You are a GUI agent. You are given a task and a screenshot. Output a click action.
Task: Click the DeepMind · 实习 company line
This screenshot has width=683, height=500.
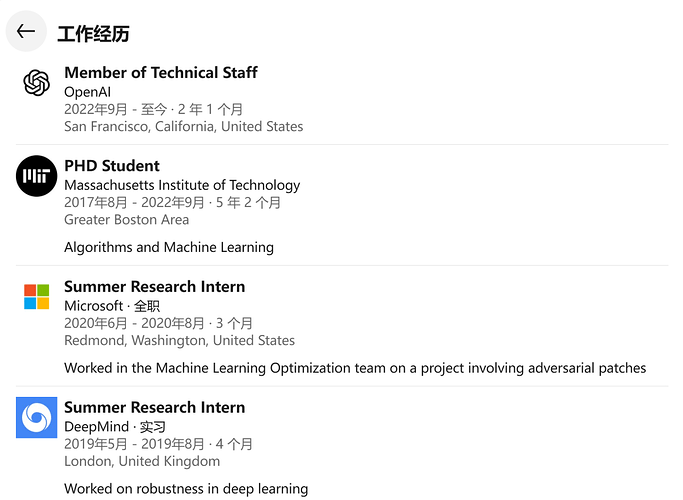coord(114,427)
